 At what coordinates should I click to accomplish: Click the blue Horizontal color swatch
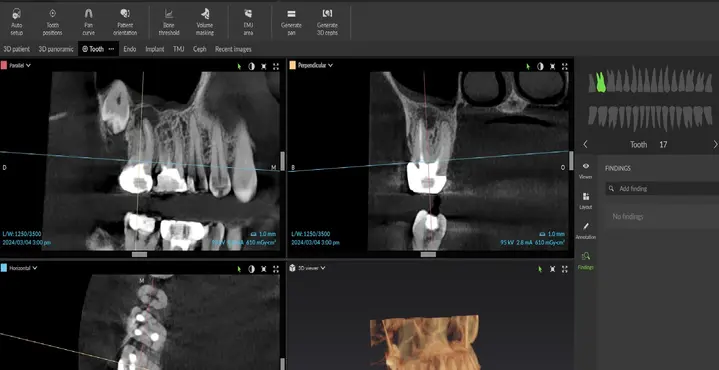(4, 268)
